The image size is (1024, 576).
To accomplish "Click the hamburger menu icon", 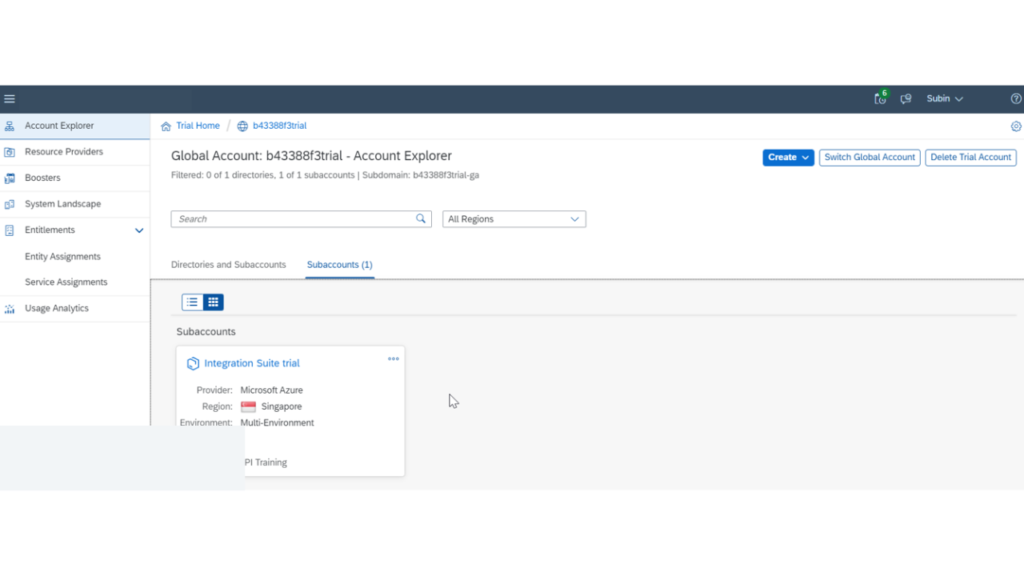I will pyautogui.click(x=10, y=99).
